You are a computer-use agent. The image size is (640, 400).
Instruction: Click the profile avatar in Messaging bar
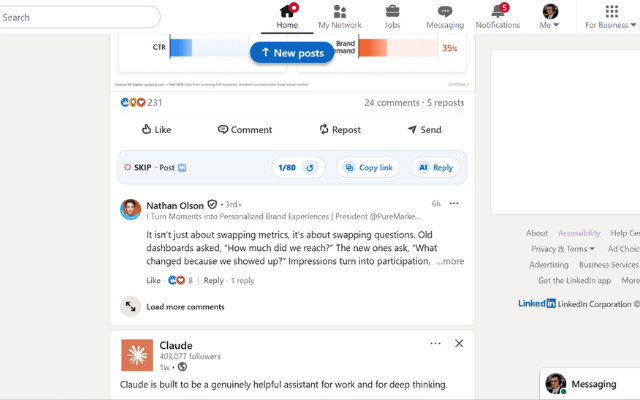click(555, 384)
